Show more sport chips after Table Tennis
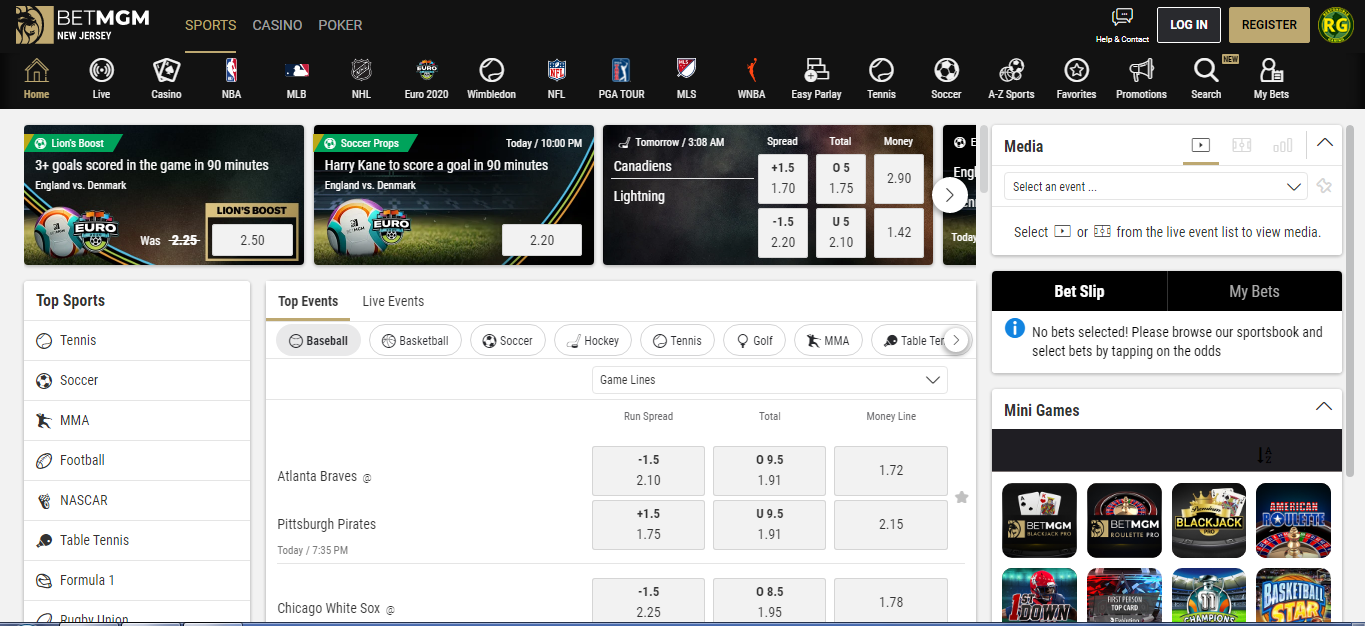Screen dimensions: 1365x626 click(x=956, y=341)
